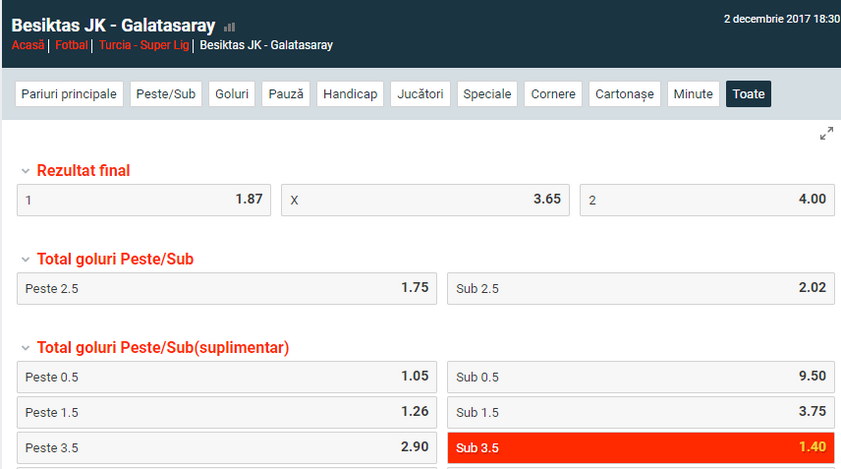Open the Cornere tab
841x469 pixels.
pyautogui.click(x=553, y=94)
